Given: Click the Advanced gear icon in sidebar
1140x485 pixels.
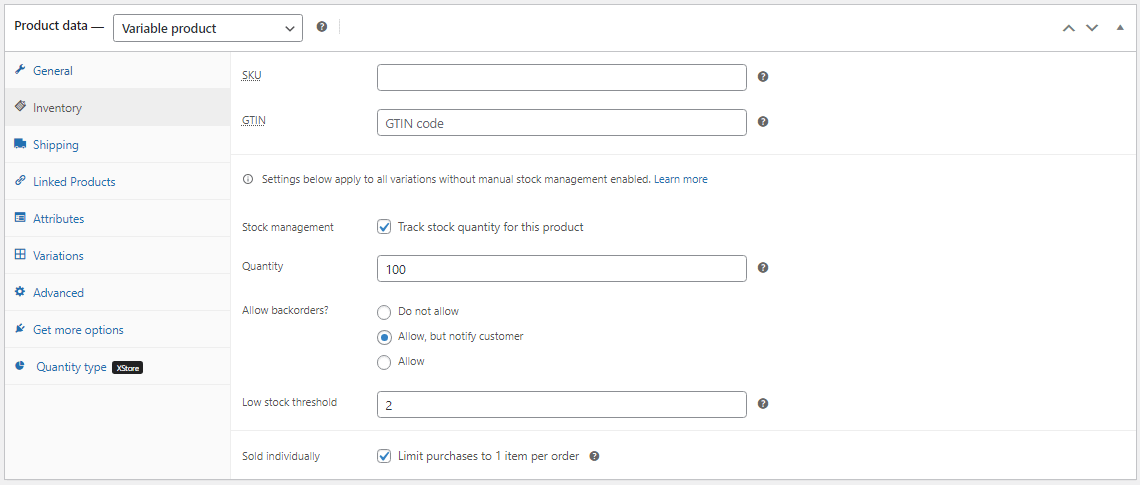Looking at the screenshot, I should click(x=20, y=292).
